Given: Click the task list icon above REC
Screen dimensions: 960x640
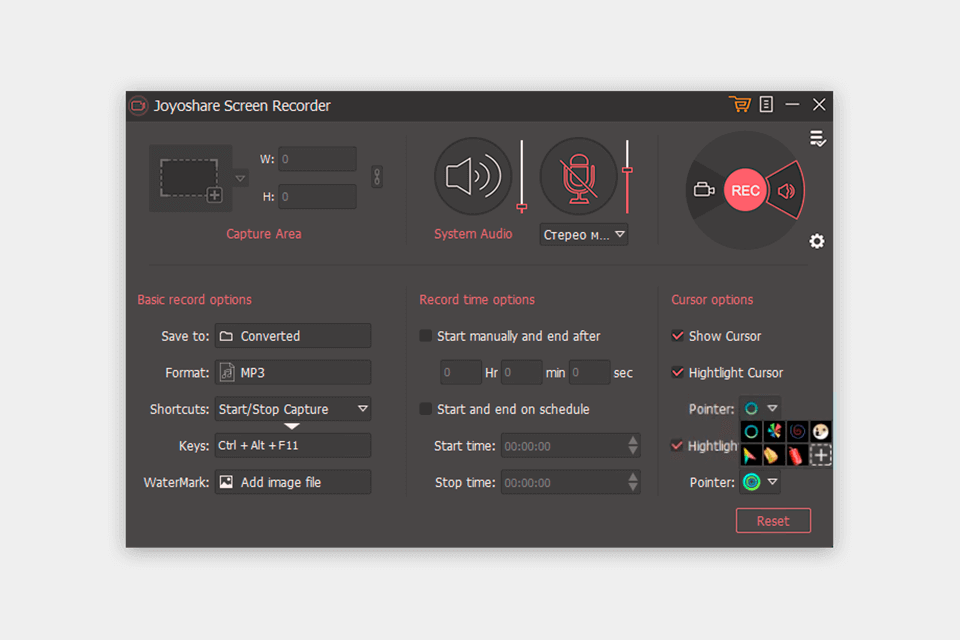Looking at the screenshot, I should (817, 139).
